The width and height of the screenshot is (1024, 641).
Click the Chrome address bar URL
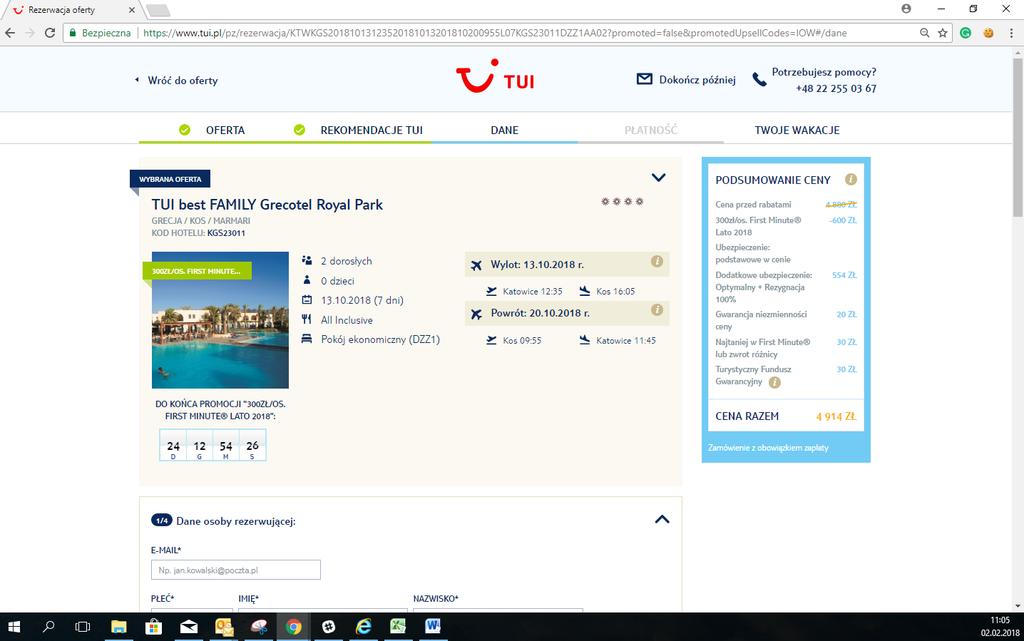point(494,33)
